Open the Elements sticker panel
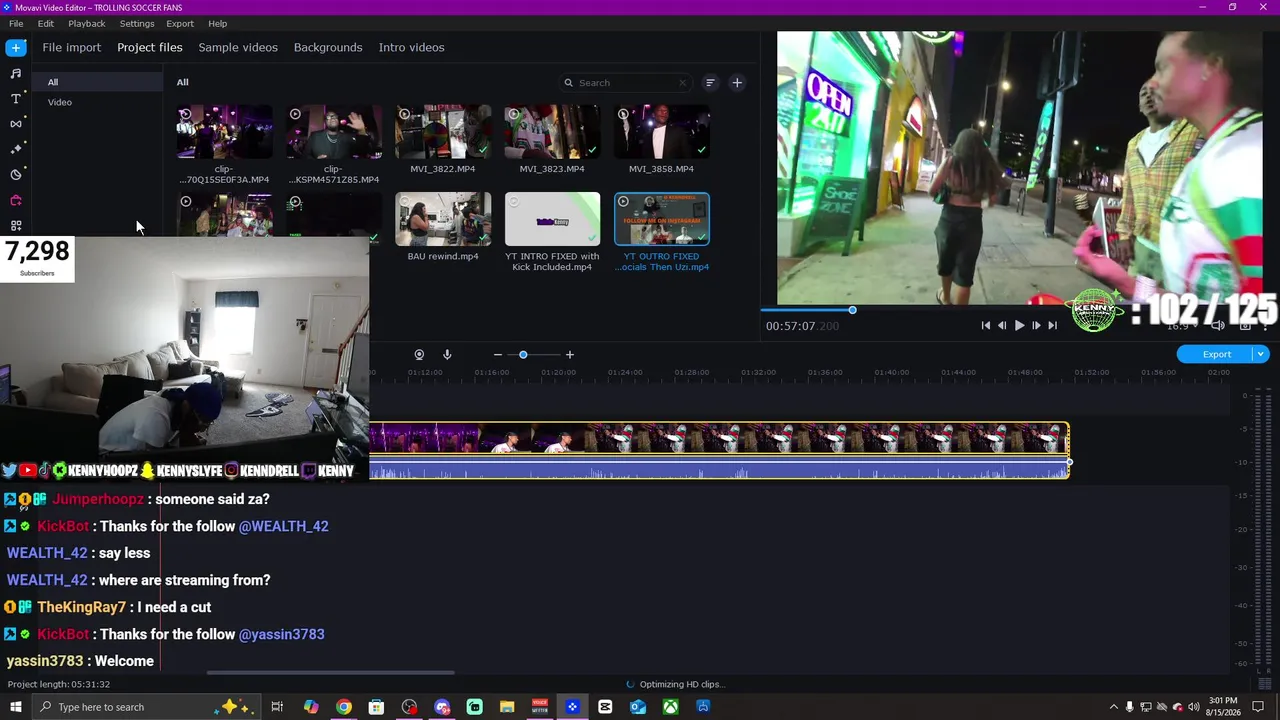Viewport: 1280px width, 720px height. [x=16, y=174]
